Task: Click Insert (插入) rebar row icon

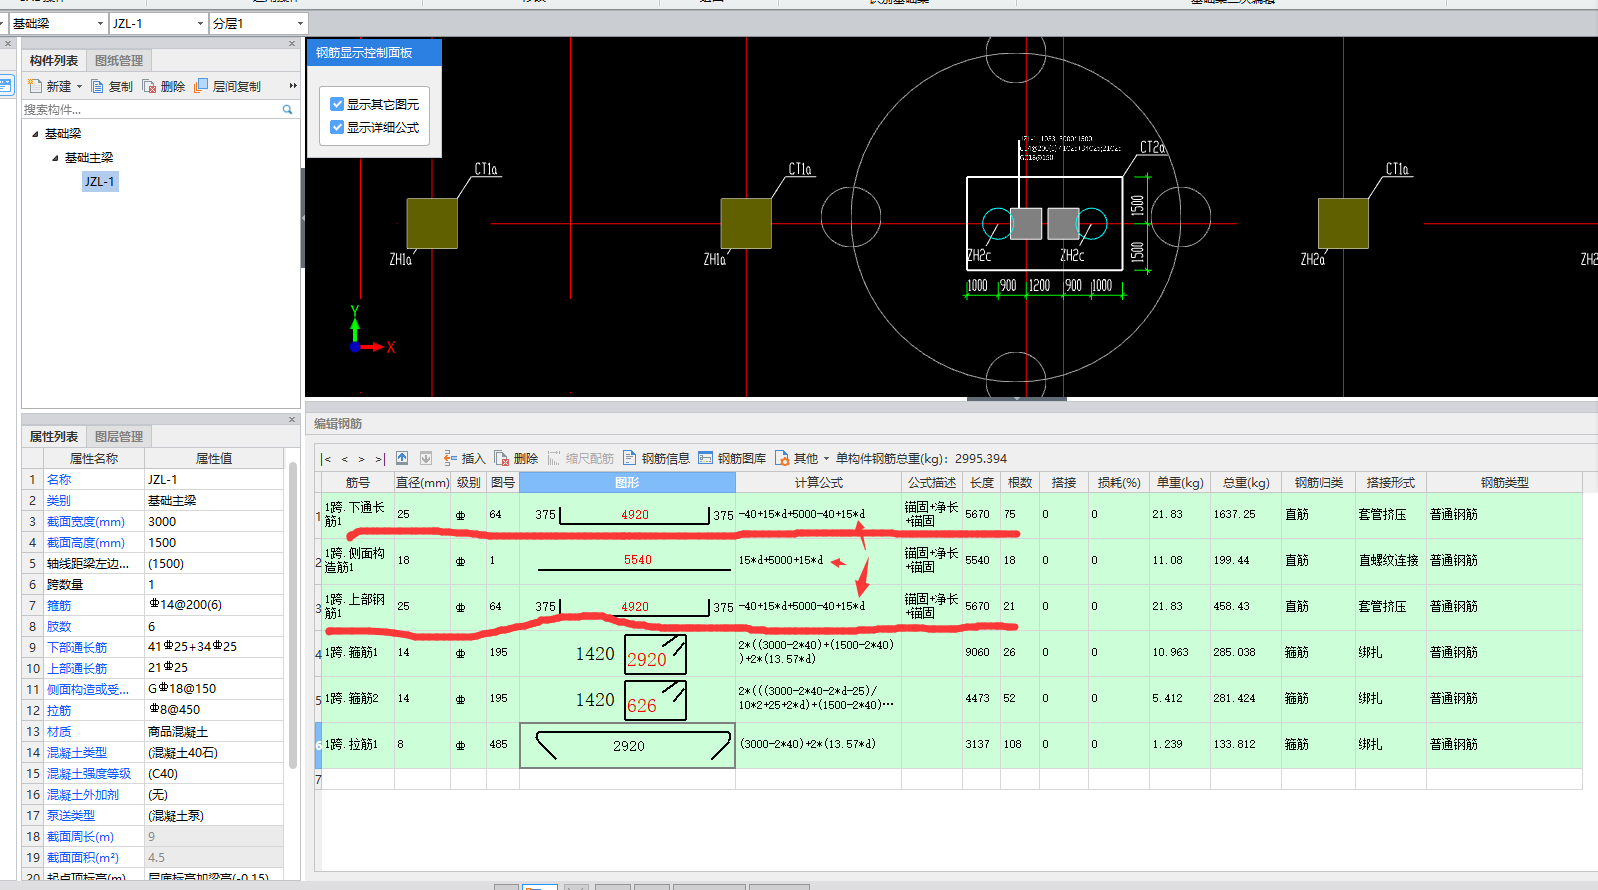Action: (x=450, y=458)
